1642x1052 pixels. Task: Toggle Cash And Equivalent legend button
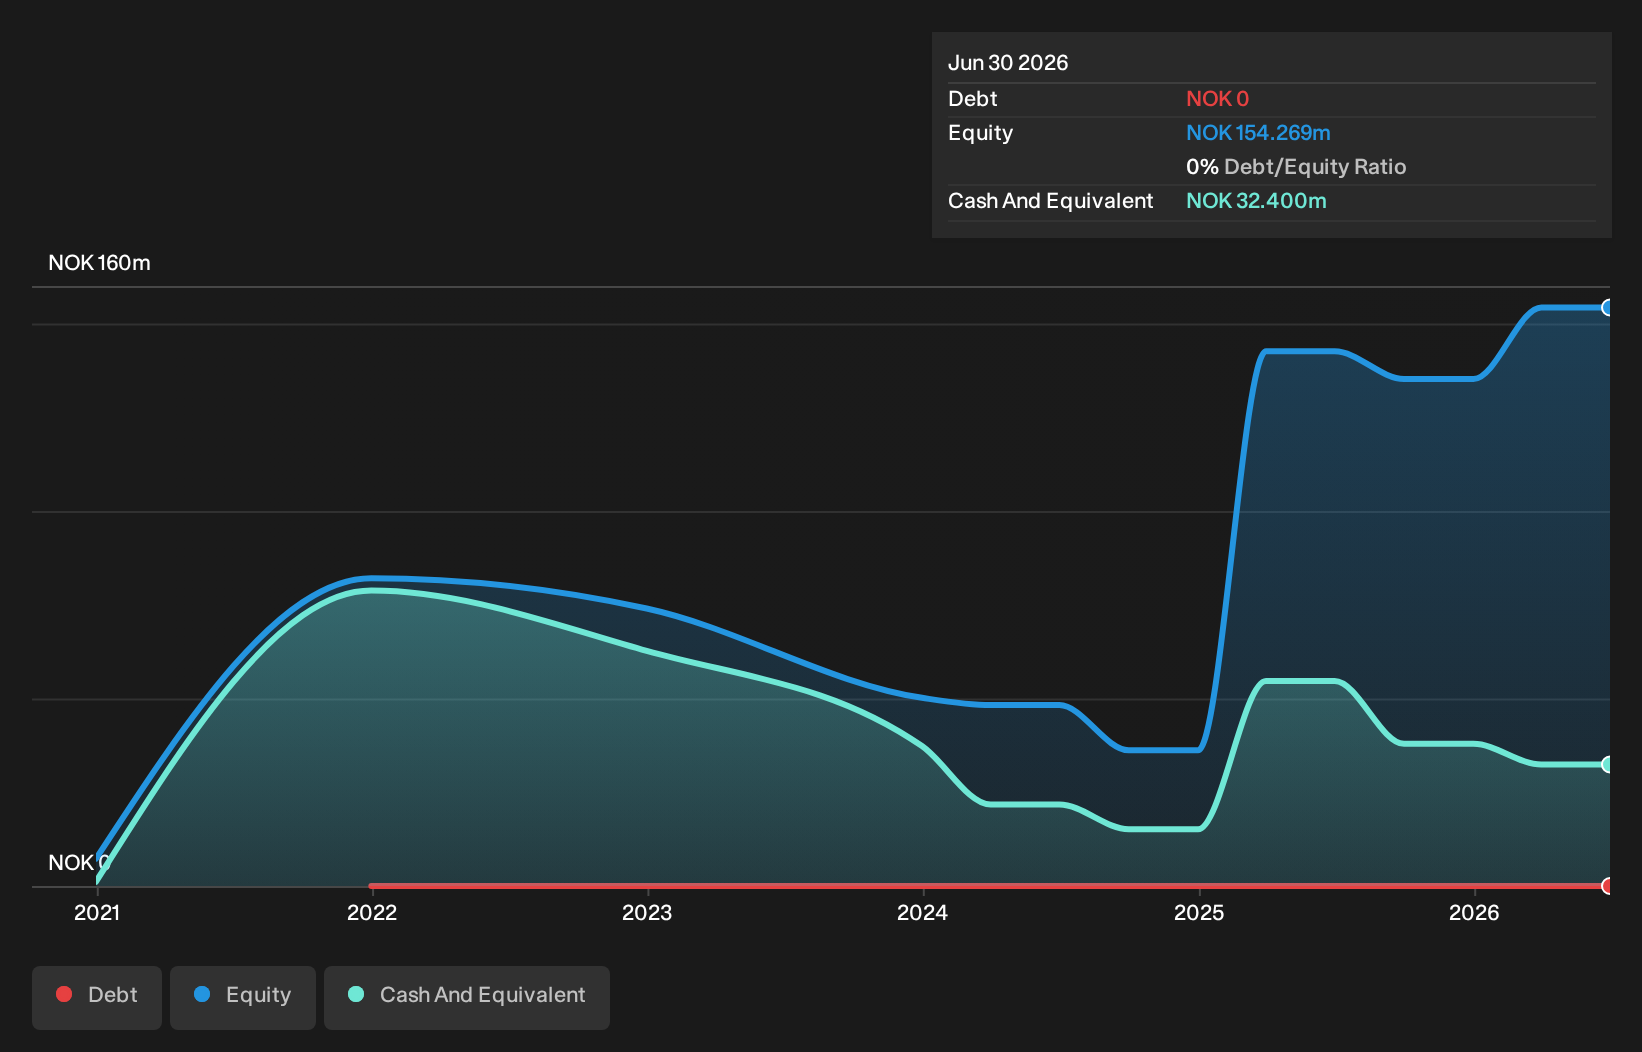[467, 997]
